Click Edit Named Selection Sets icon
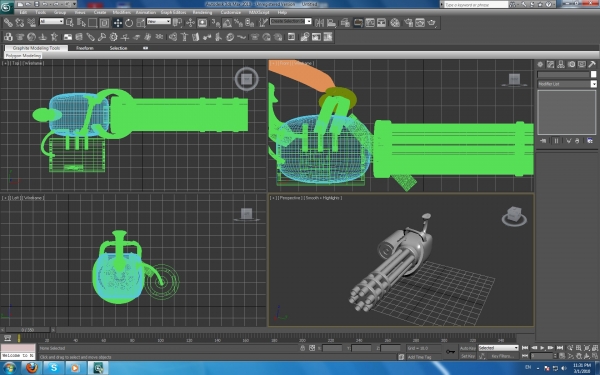Screen dimensions: 600x375 pos(263,23)
